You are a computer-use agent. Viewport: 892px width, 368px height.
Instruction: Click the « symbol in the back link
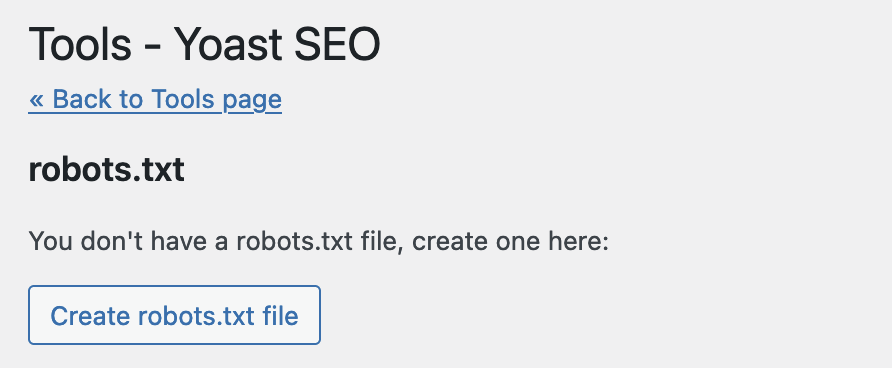[x=36, y=101]
